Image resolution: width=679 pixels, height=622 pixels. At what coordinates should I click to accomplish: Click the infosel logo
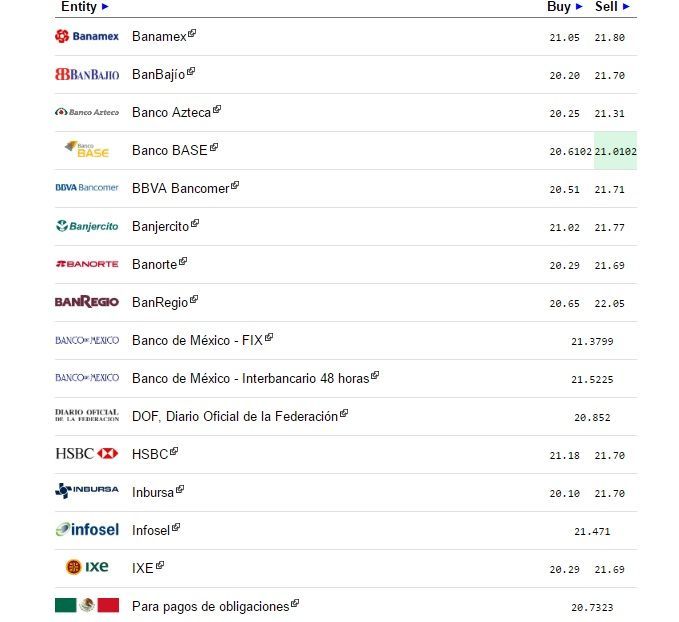tap(87, 529)
